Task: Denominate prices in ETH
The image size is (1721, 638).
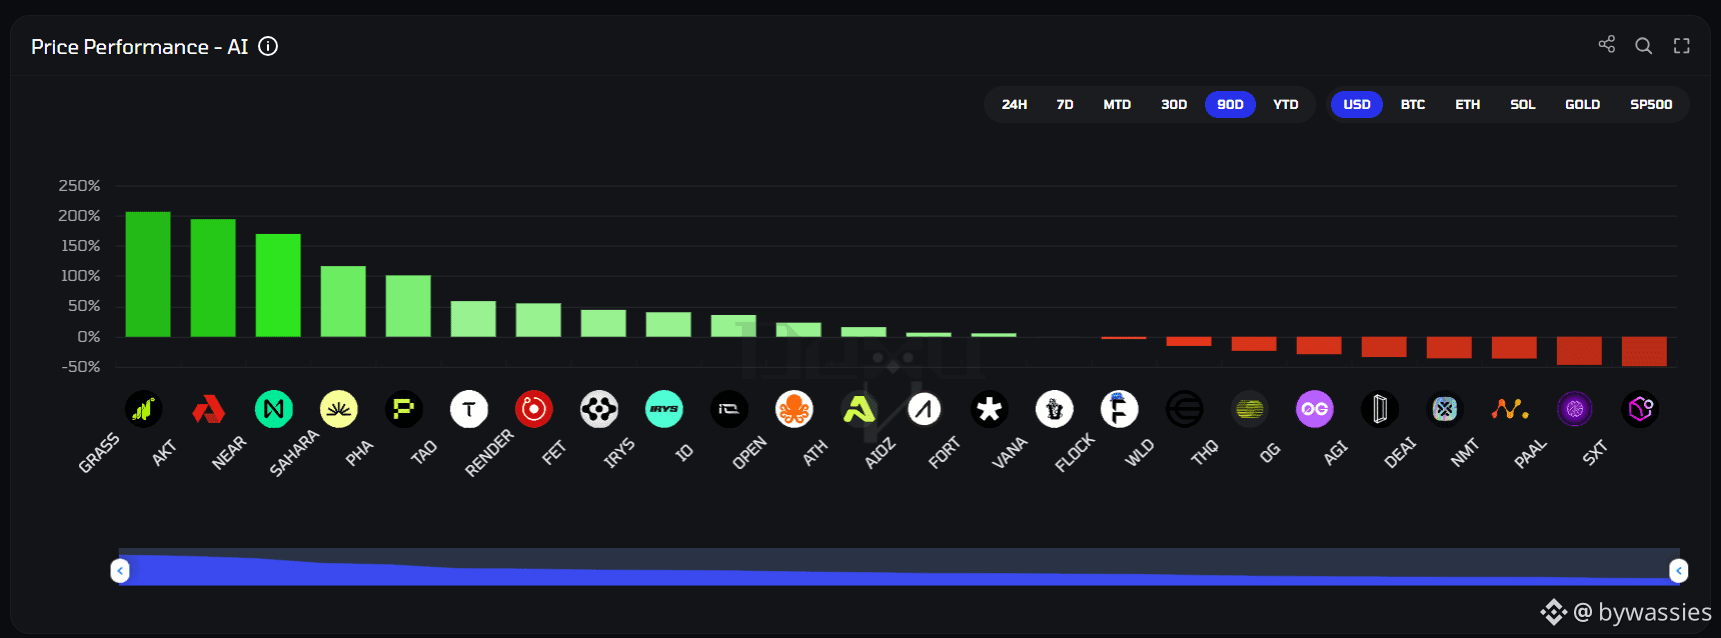Action: coord(1468,104)
